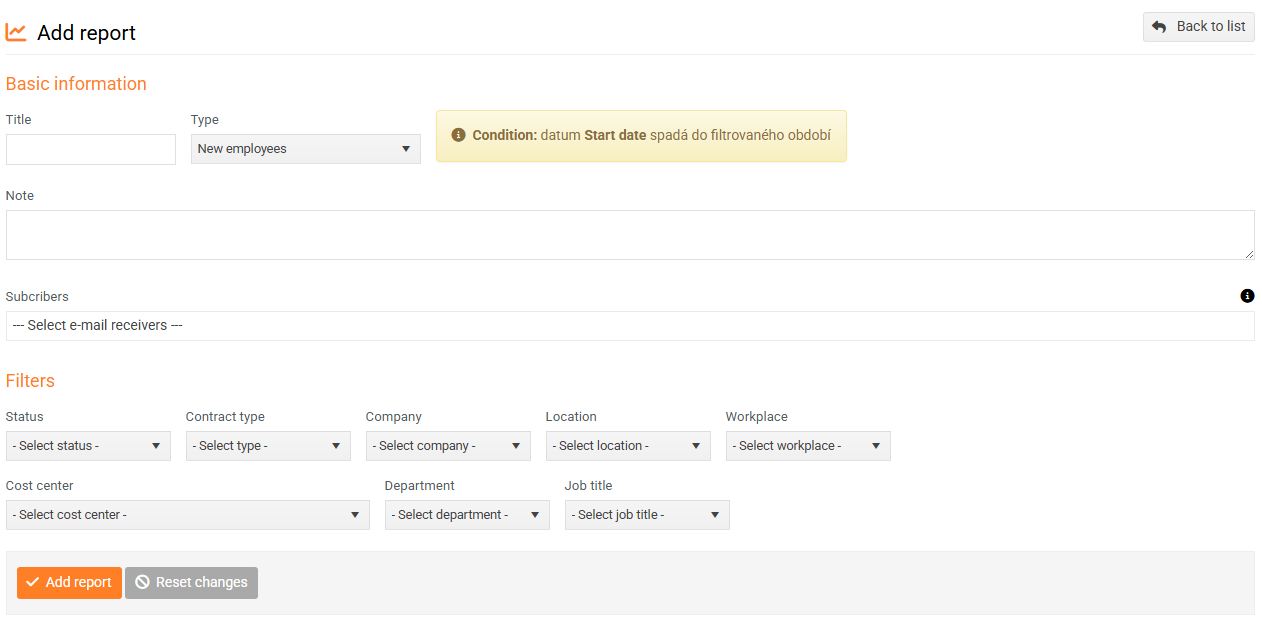The height and width of the screenshot is (621, 1262).
Task: Expand the Department filter dropdown
Action: pos(467,515)
